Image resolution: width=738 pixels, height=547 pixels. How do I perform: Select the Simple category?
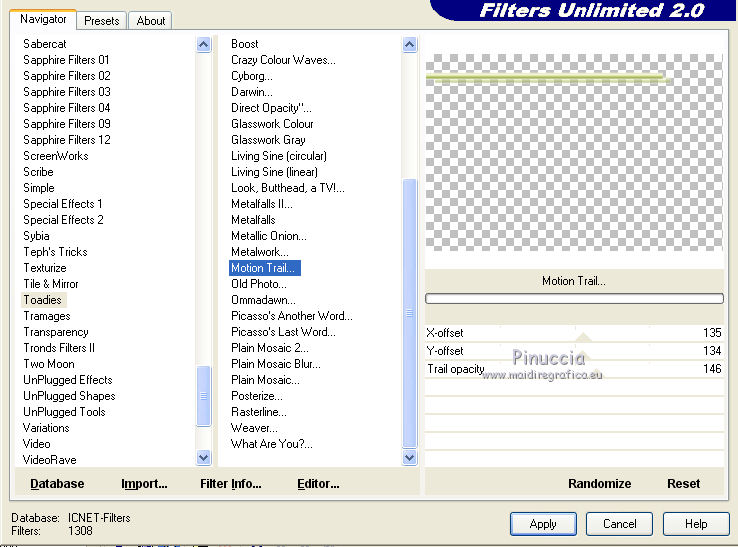click(39, 188)
